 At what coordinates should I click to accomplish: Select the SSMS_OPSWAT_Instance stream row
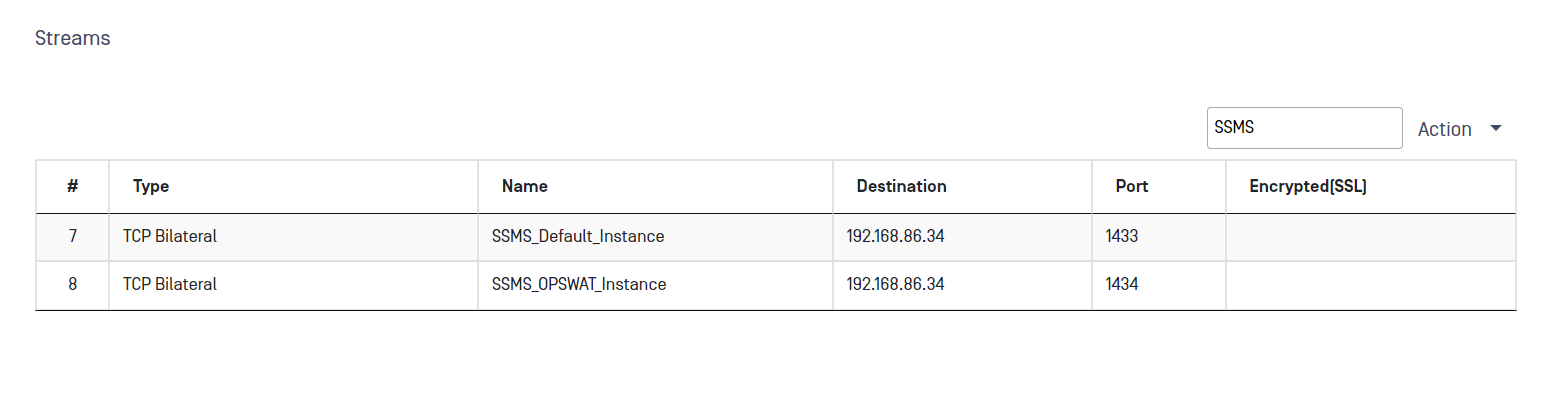[x=776, y=285]
